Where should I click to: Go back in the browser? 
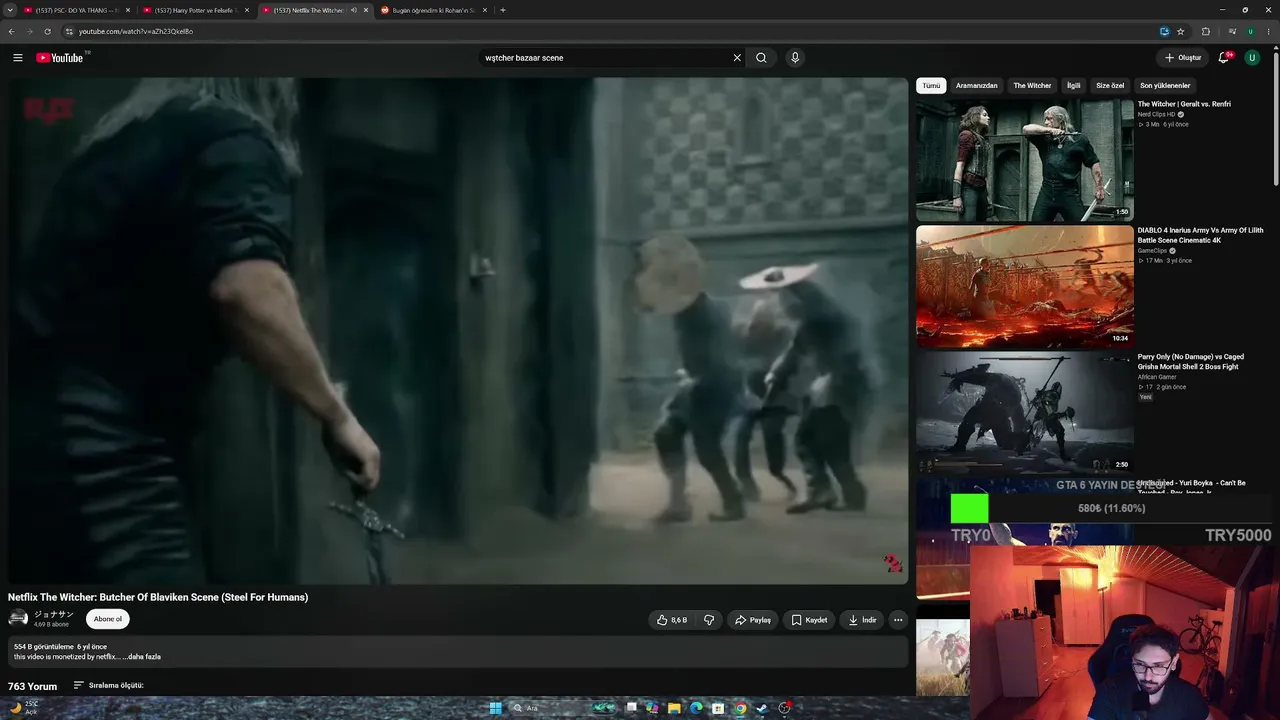(x=11, y=31)
